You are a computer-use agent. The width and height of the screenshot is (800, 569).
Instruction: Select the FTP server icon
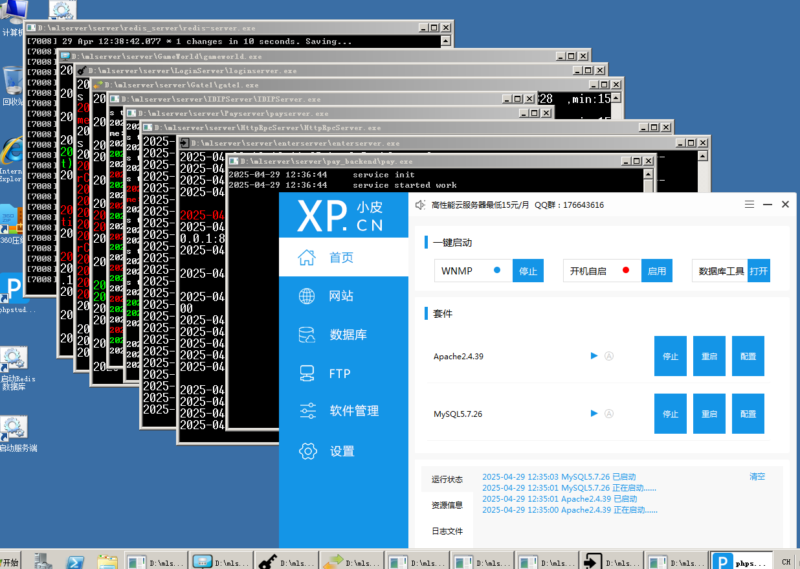point(308,373)
